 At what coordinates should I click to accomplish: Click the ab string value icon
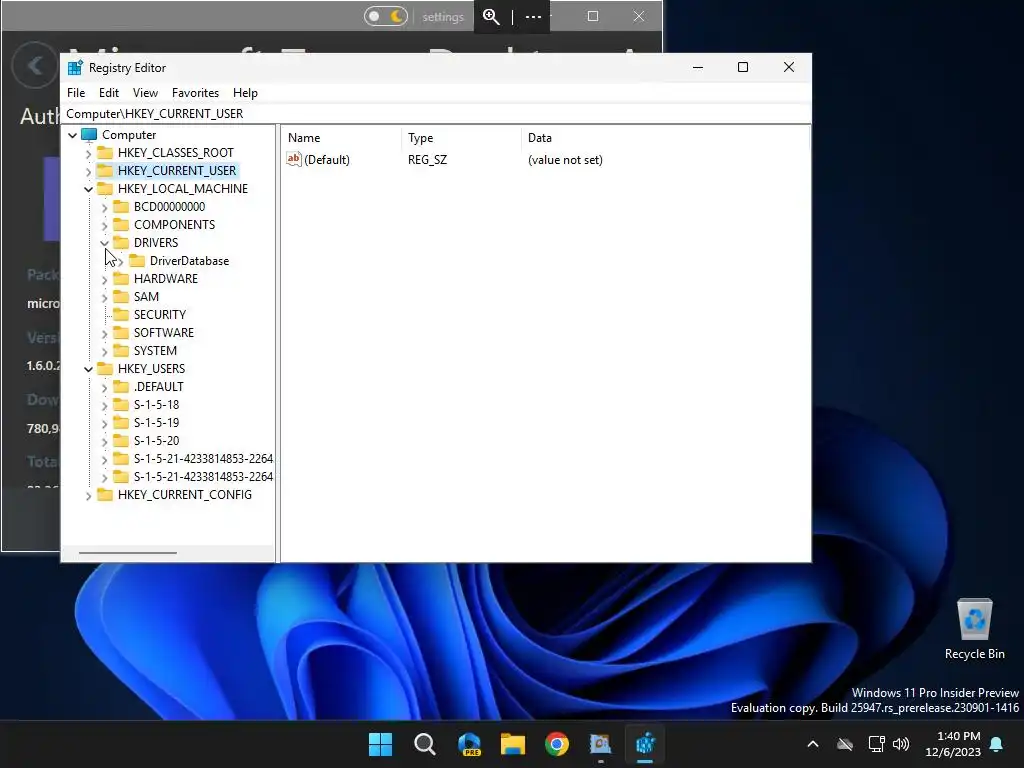pos(294,159)
